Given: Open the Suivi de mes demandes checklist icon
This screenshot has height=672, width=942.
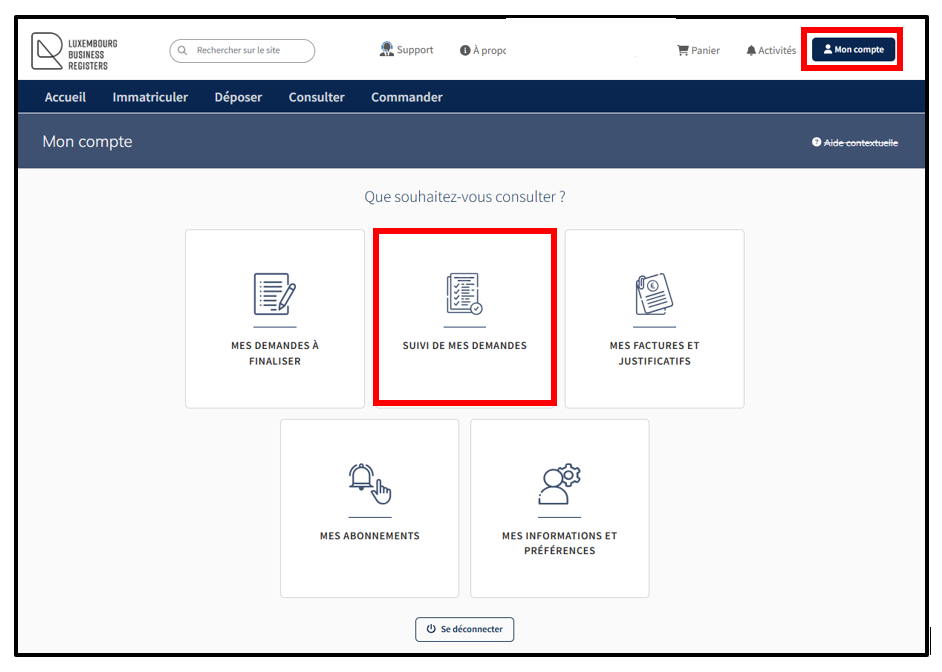Looking at the screenshot, I should click(x=464, y=294).
